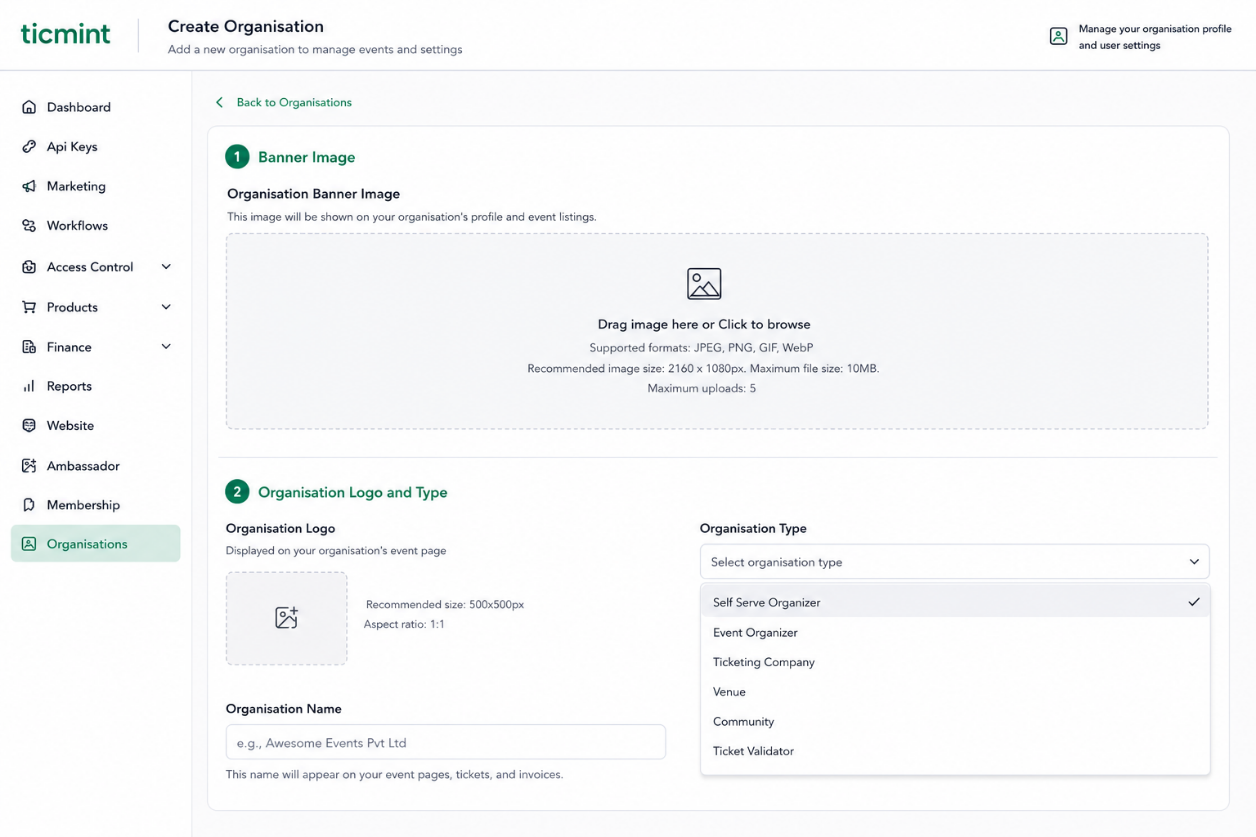The height and width of the screenshot is (837, 1256).
Task: Select Event Organizer option
Action: (x=955, y=633)
